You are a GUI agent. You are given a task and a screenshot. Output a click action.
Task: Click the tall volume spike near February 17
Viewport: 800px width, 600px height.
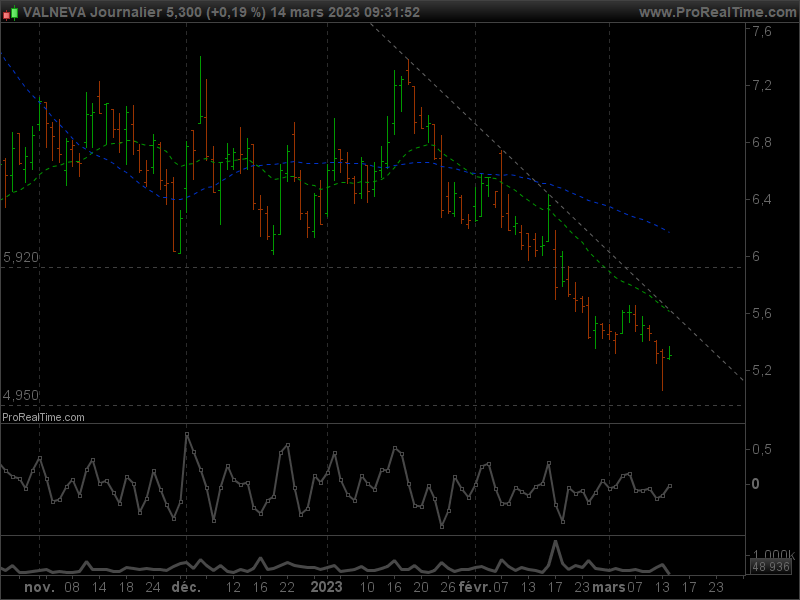(x=555, y=552)
